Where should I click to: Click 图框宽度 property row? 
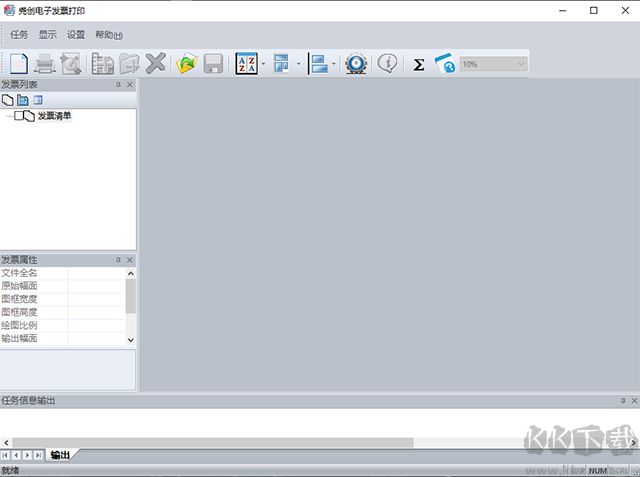coord(63,299)
